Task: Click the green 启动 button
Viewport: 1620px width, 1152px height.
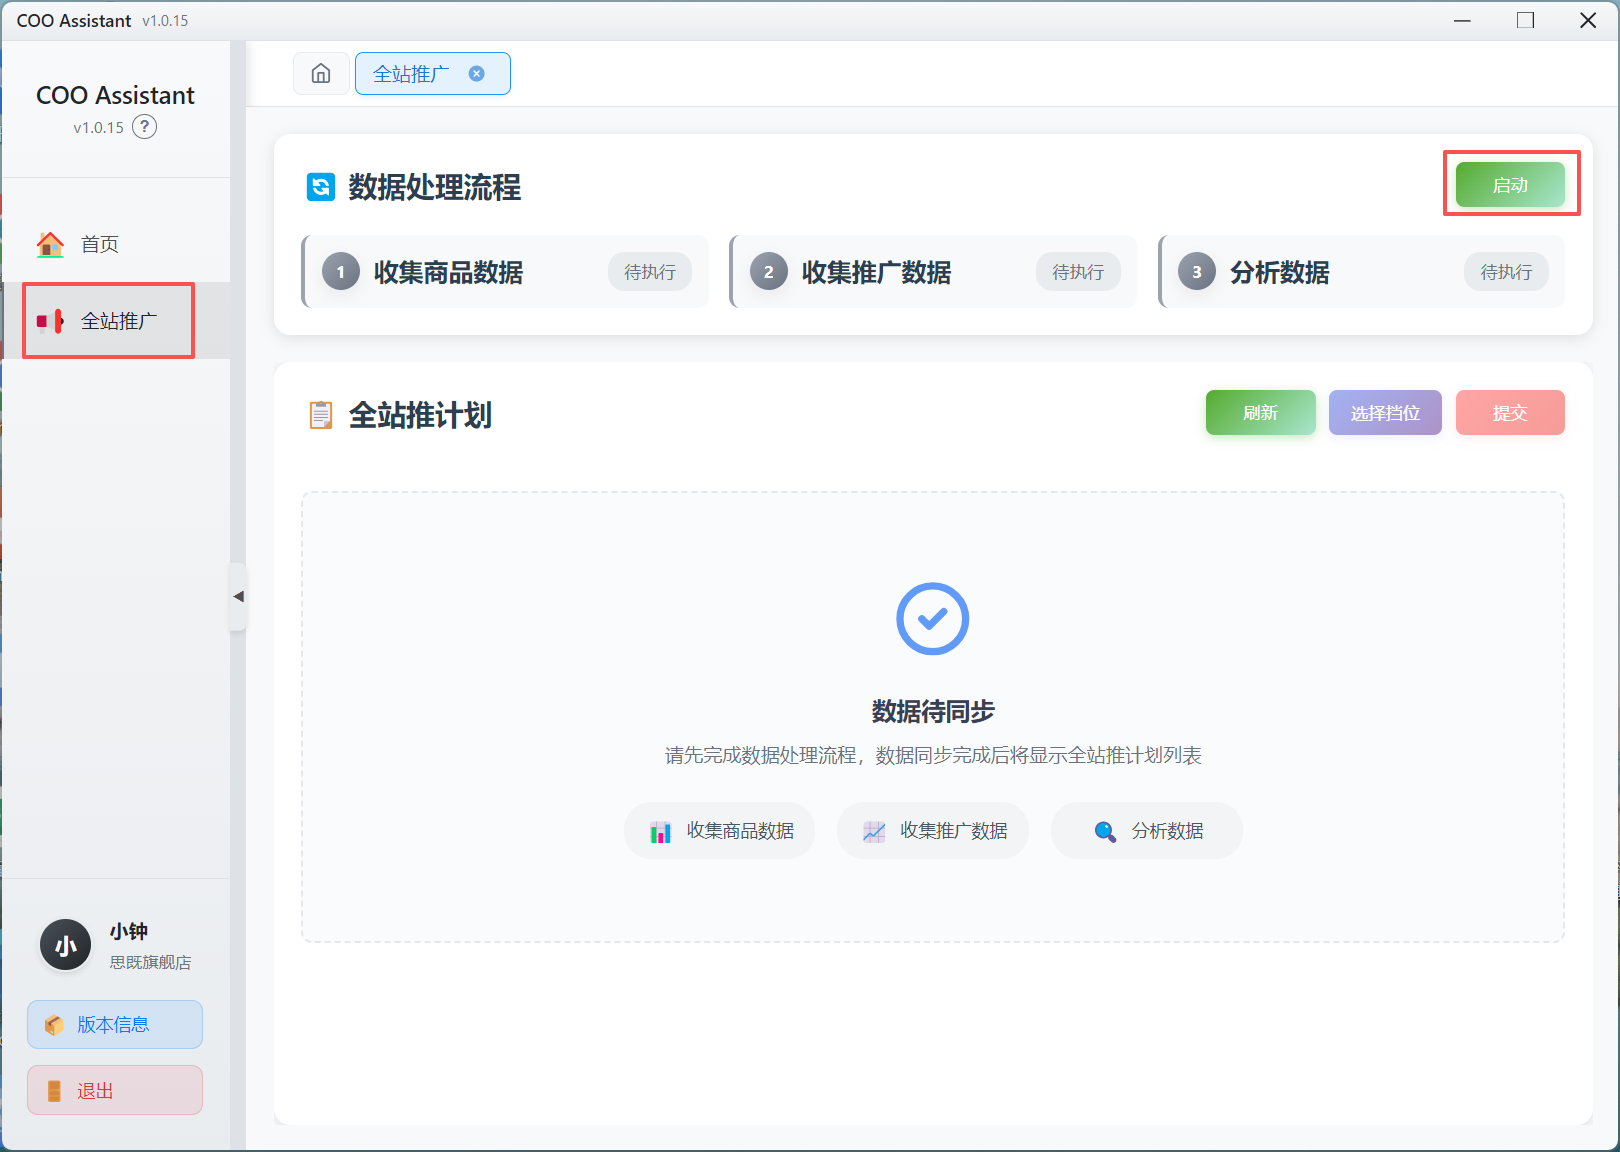Action: click(x=1511, y=184)
